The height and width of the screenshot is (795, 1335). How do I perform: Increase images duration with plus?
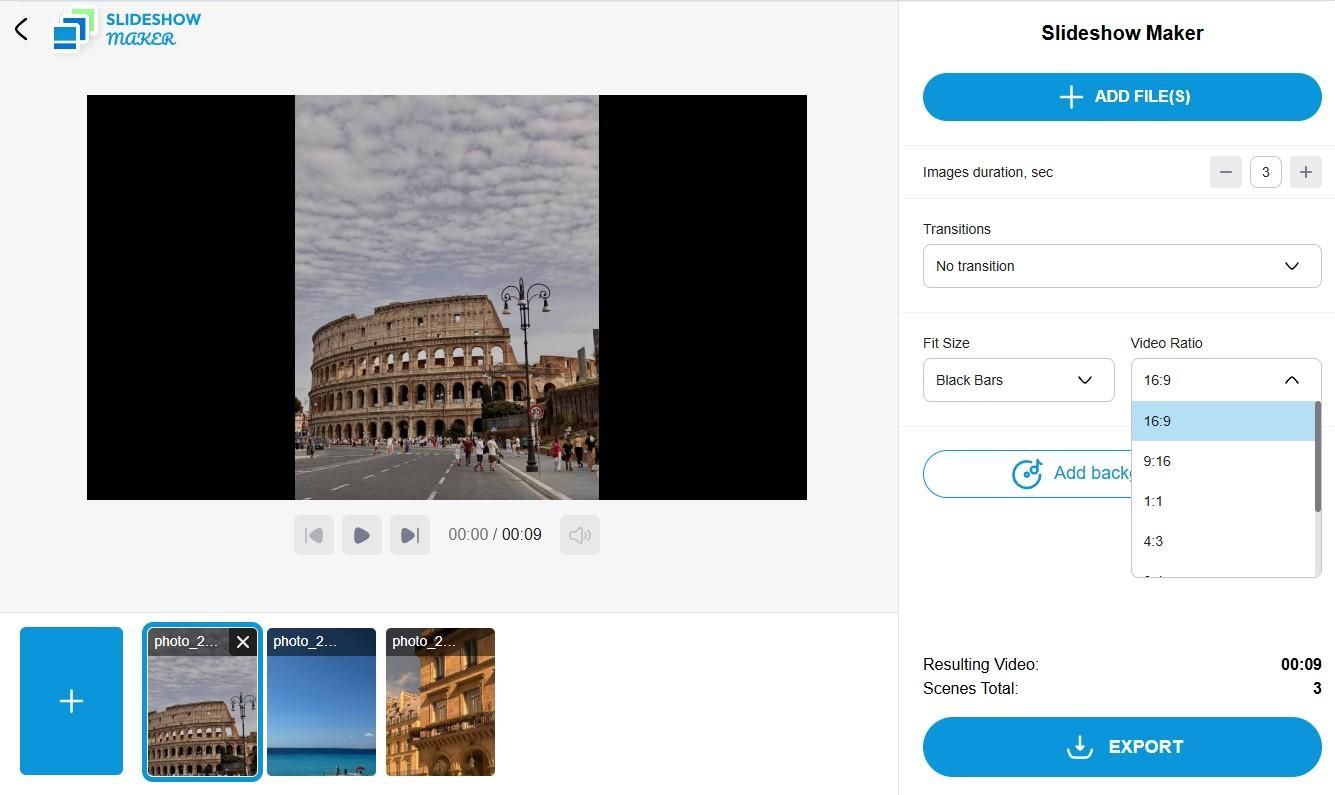pyautogui.click(x=1306, y=172)
